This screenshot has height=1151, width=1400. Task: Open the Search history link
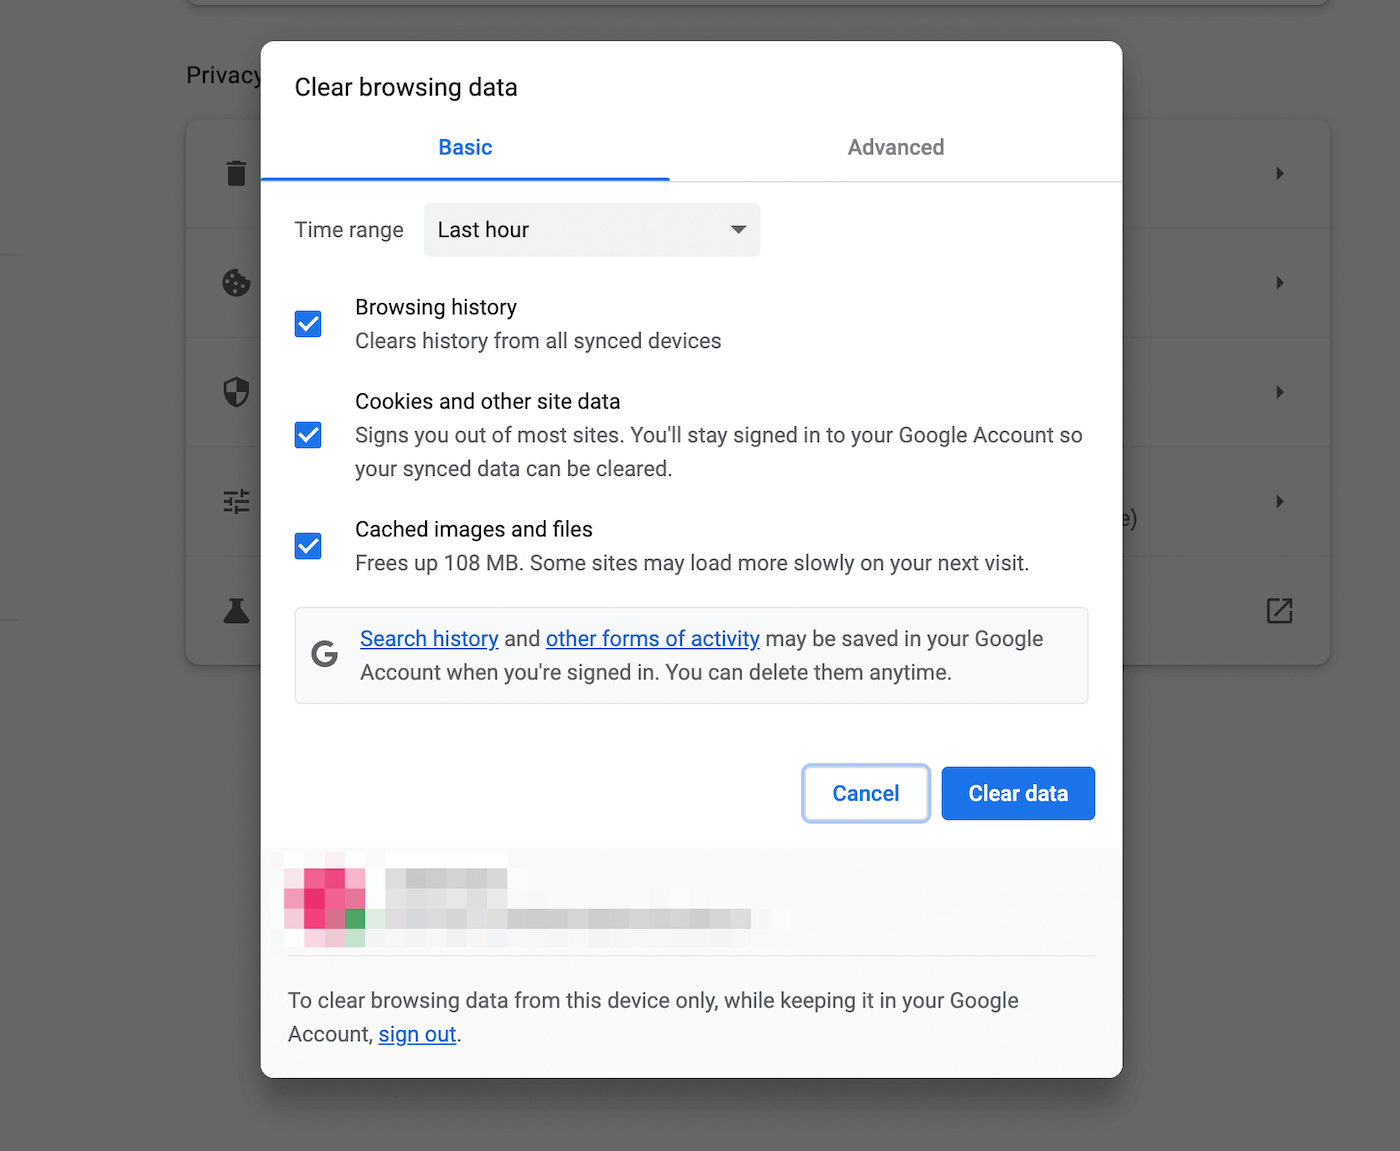[429, 638]
